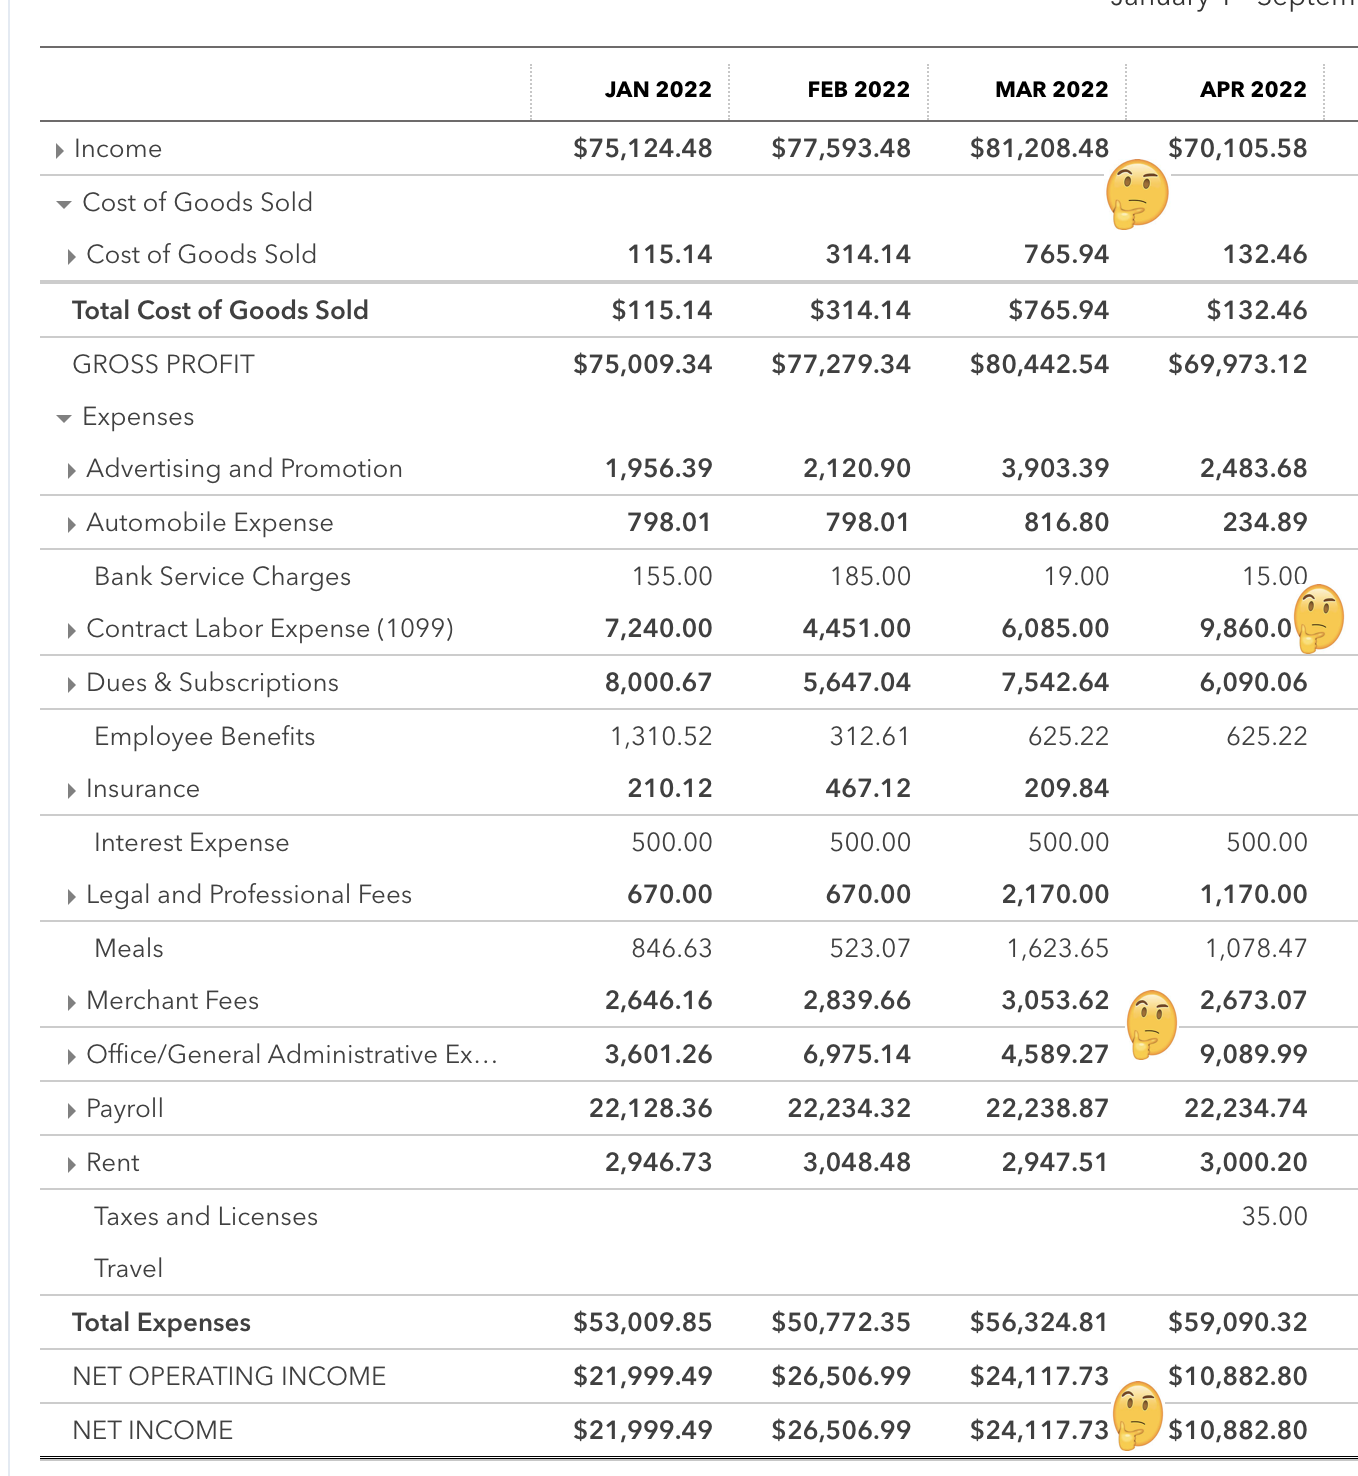Click February Rent amount 3,048.48

[857, 1162]
